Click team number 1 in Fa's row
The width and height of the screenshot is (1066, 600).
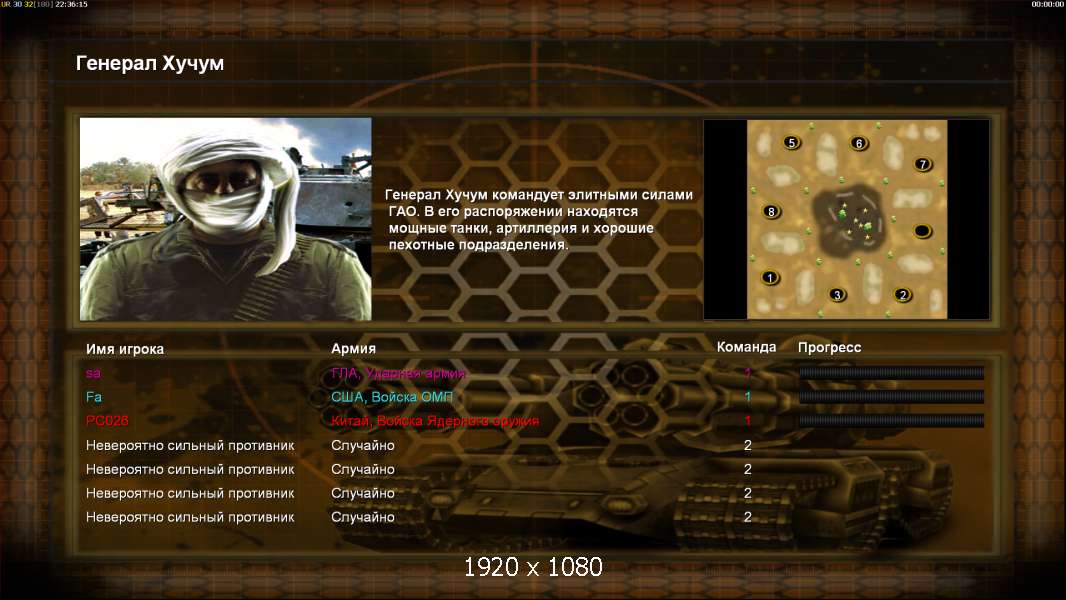pyautogui.click(x=748, y=396)
